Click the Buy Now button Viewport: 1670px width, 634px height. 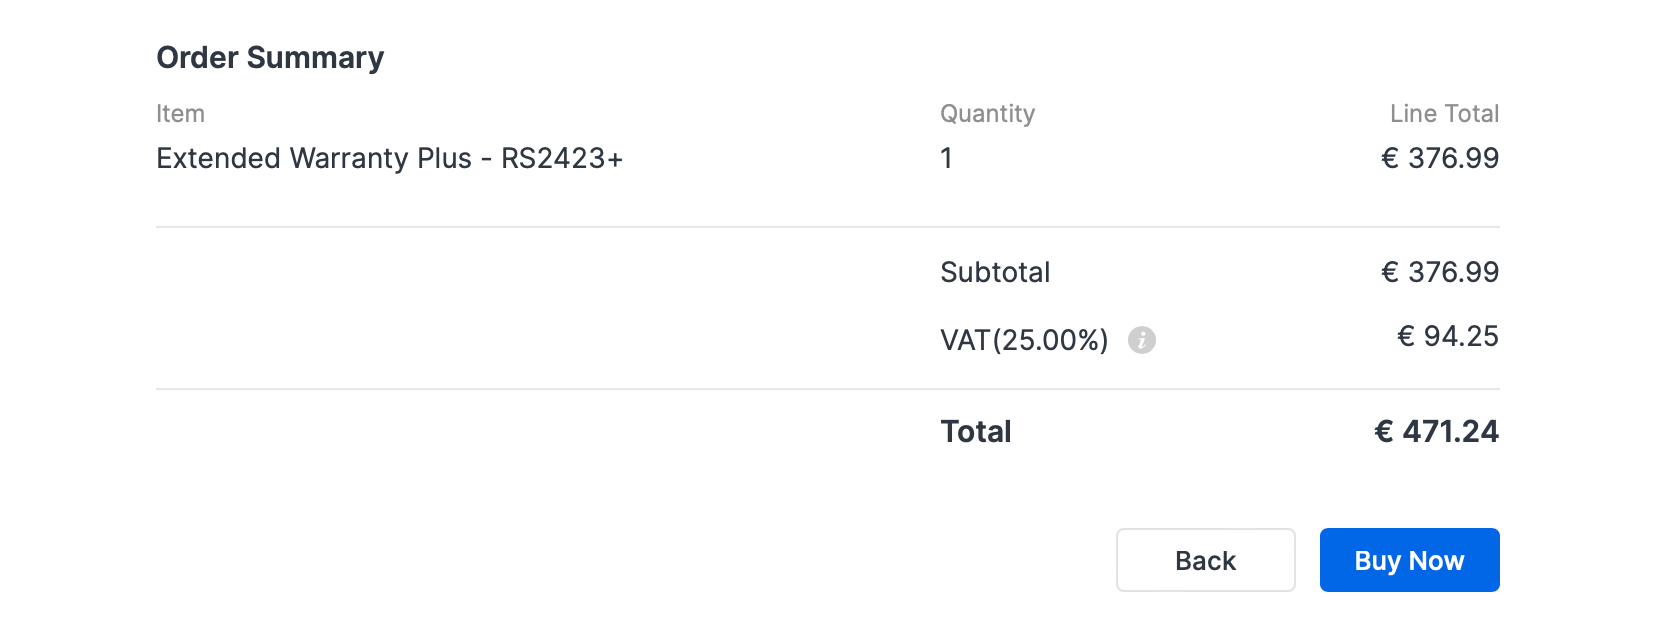point(1409,560)
